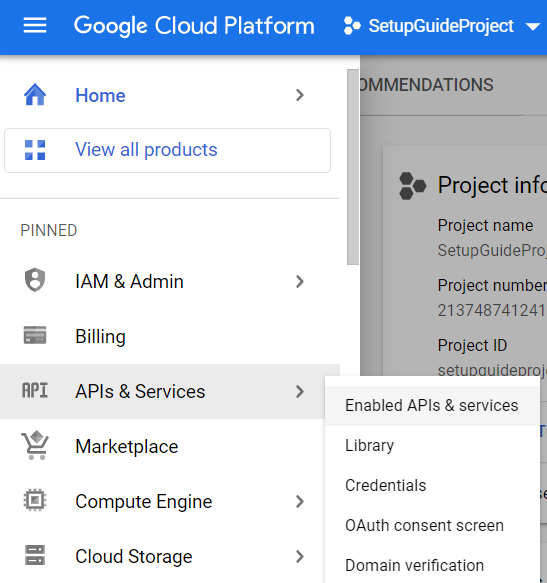This screenshot has width=547, height=583.
Task: Click the Cloud Storage icon
Action: pos(35,555)
